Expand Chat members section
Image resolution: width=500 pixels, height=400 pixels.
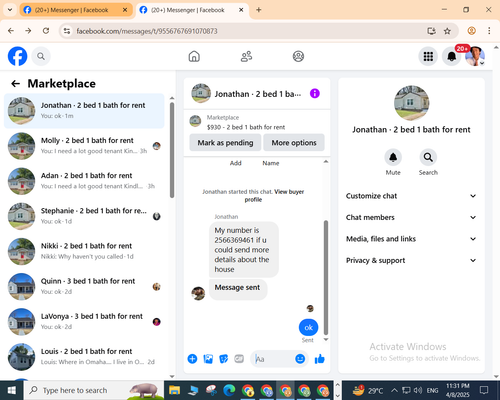(x=411, y=217)
